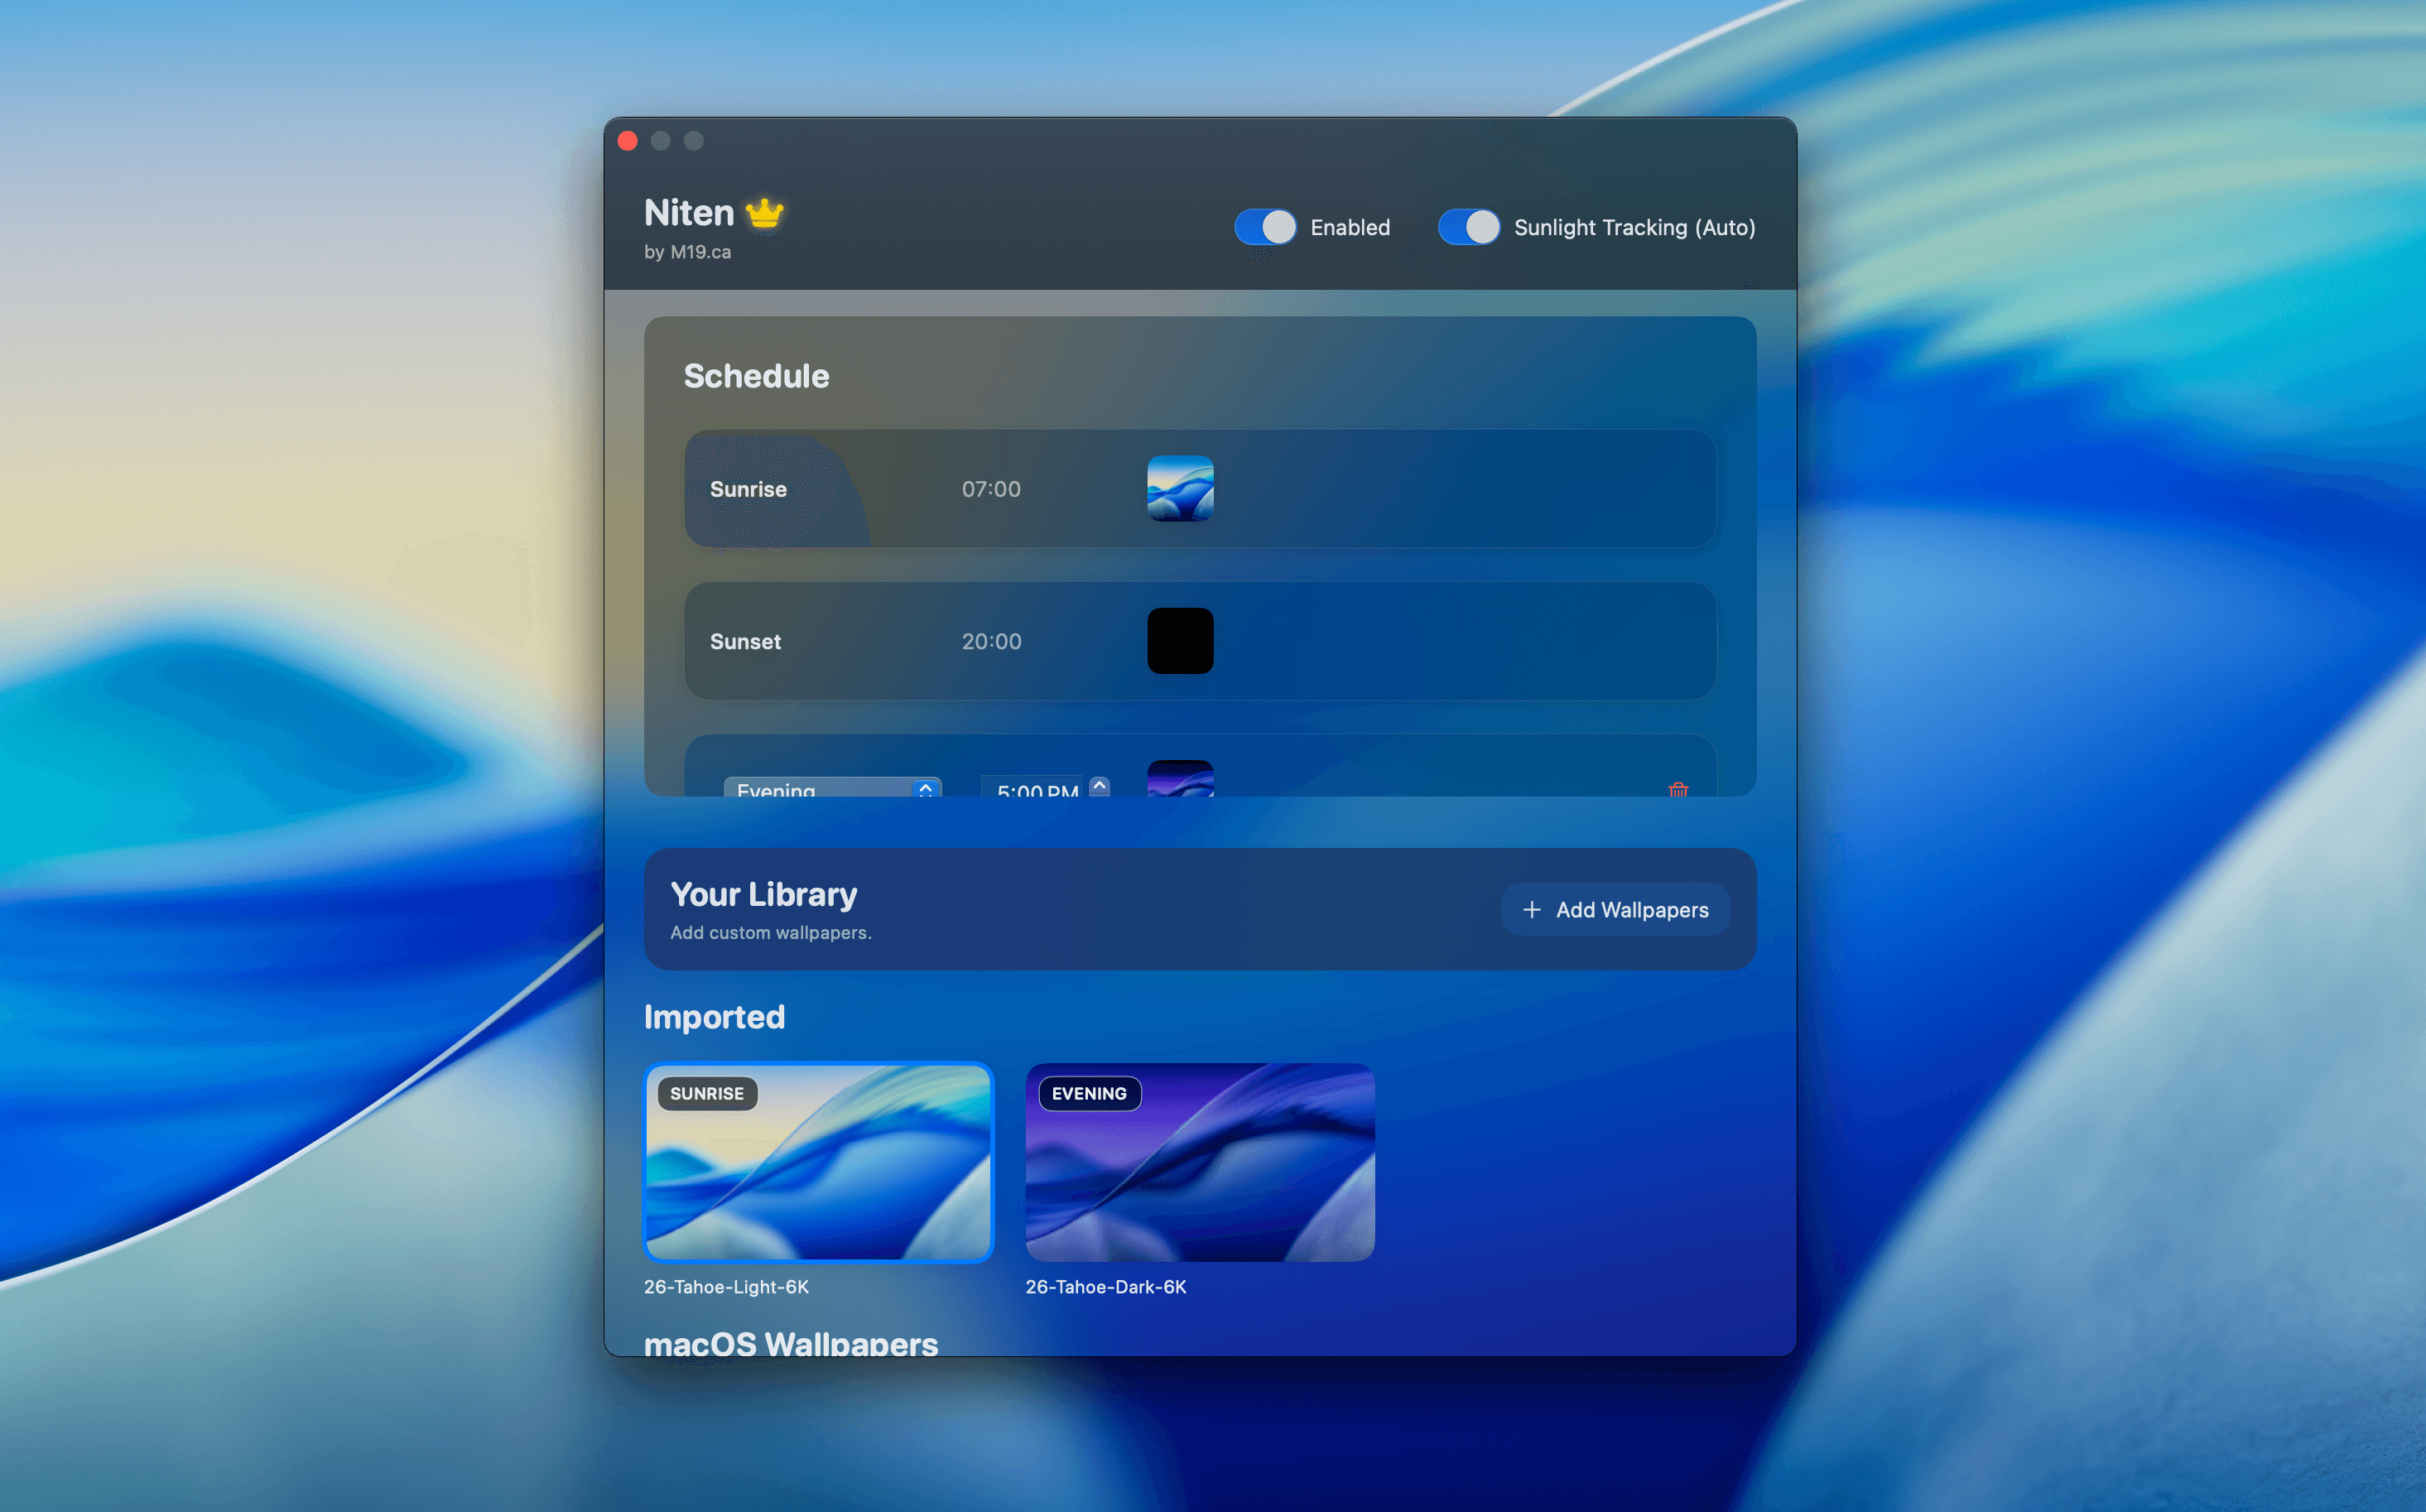Click the dropdown arrows on Evening selector

point(926,789)
